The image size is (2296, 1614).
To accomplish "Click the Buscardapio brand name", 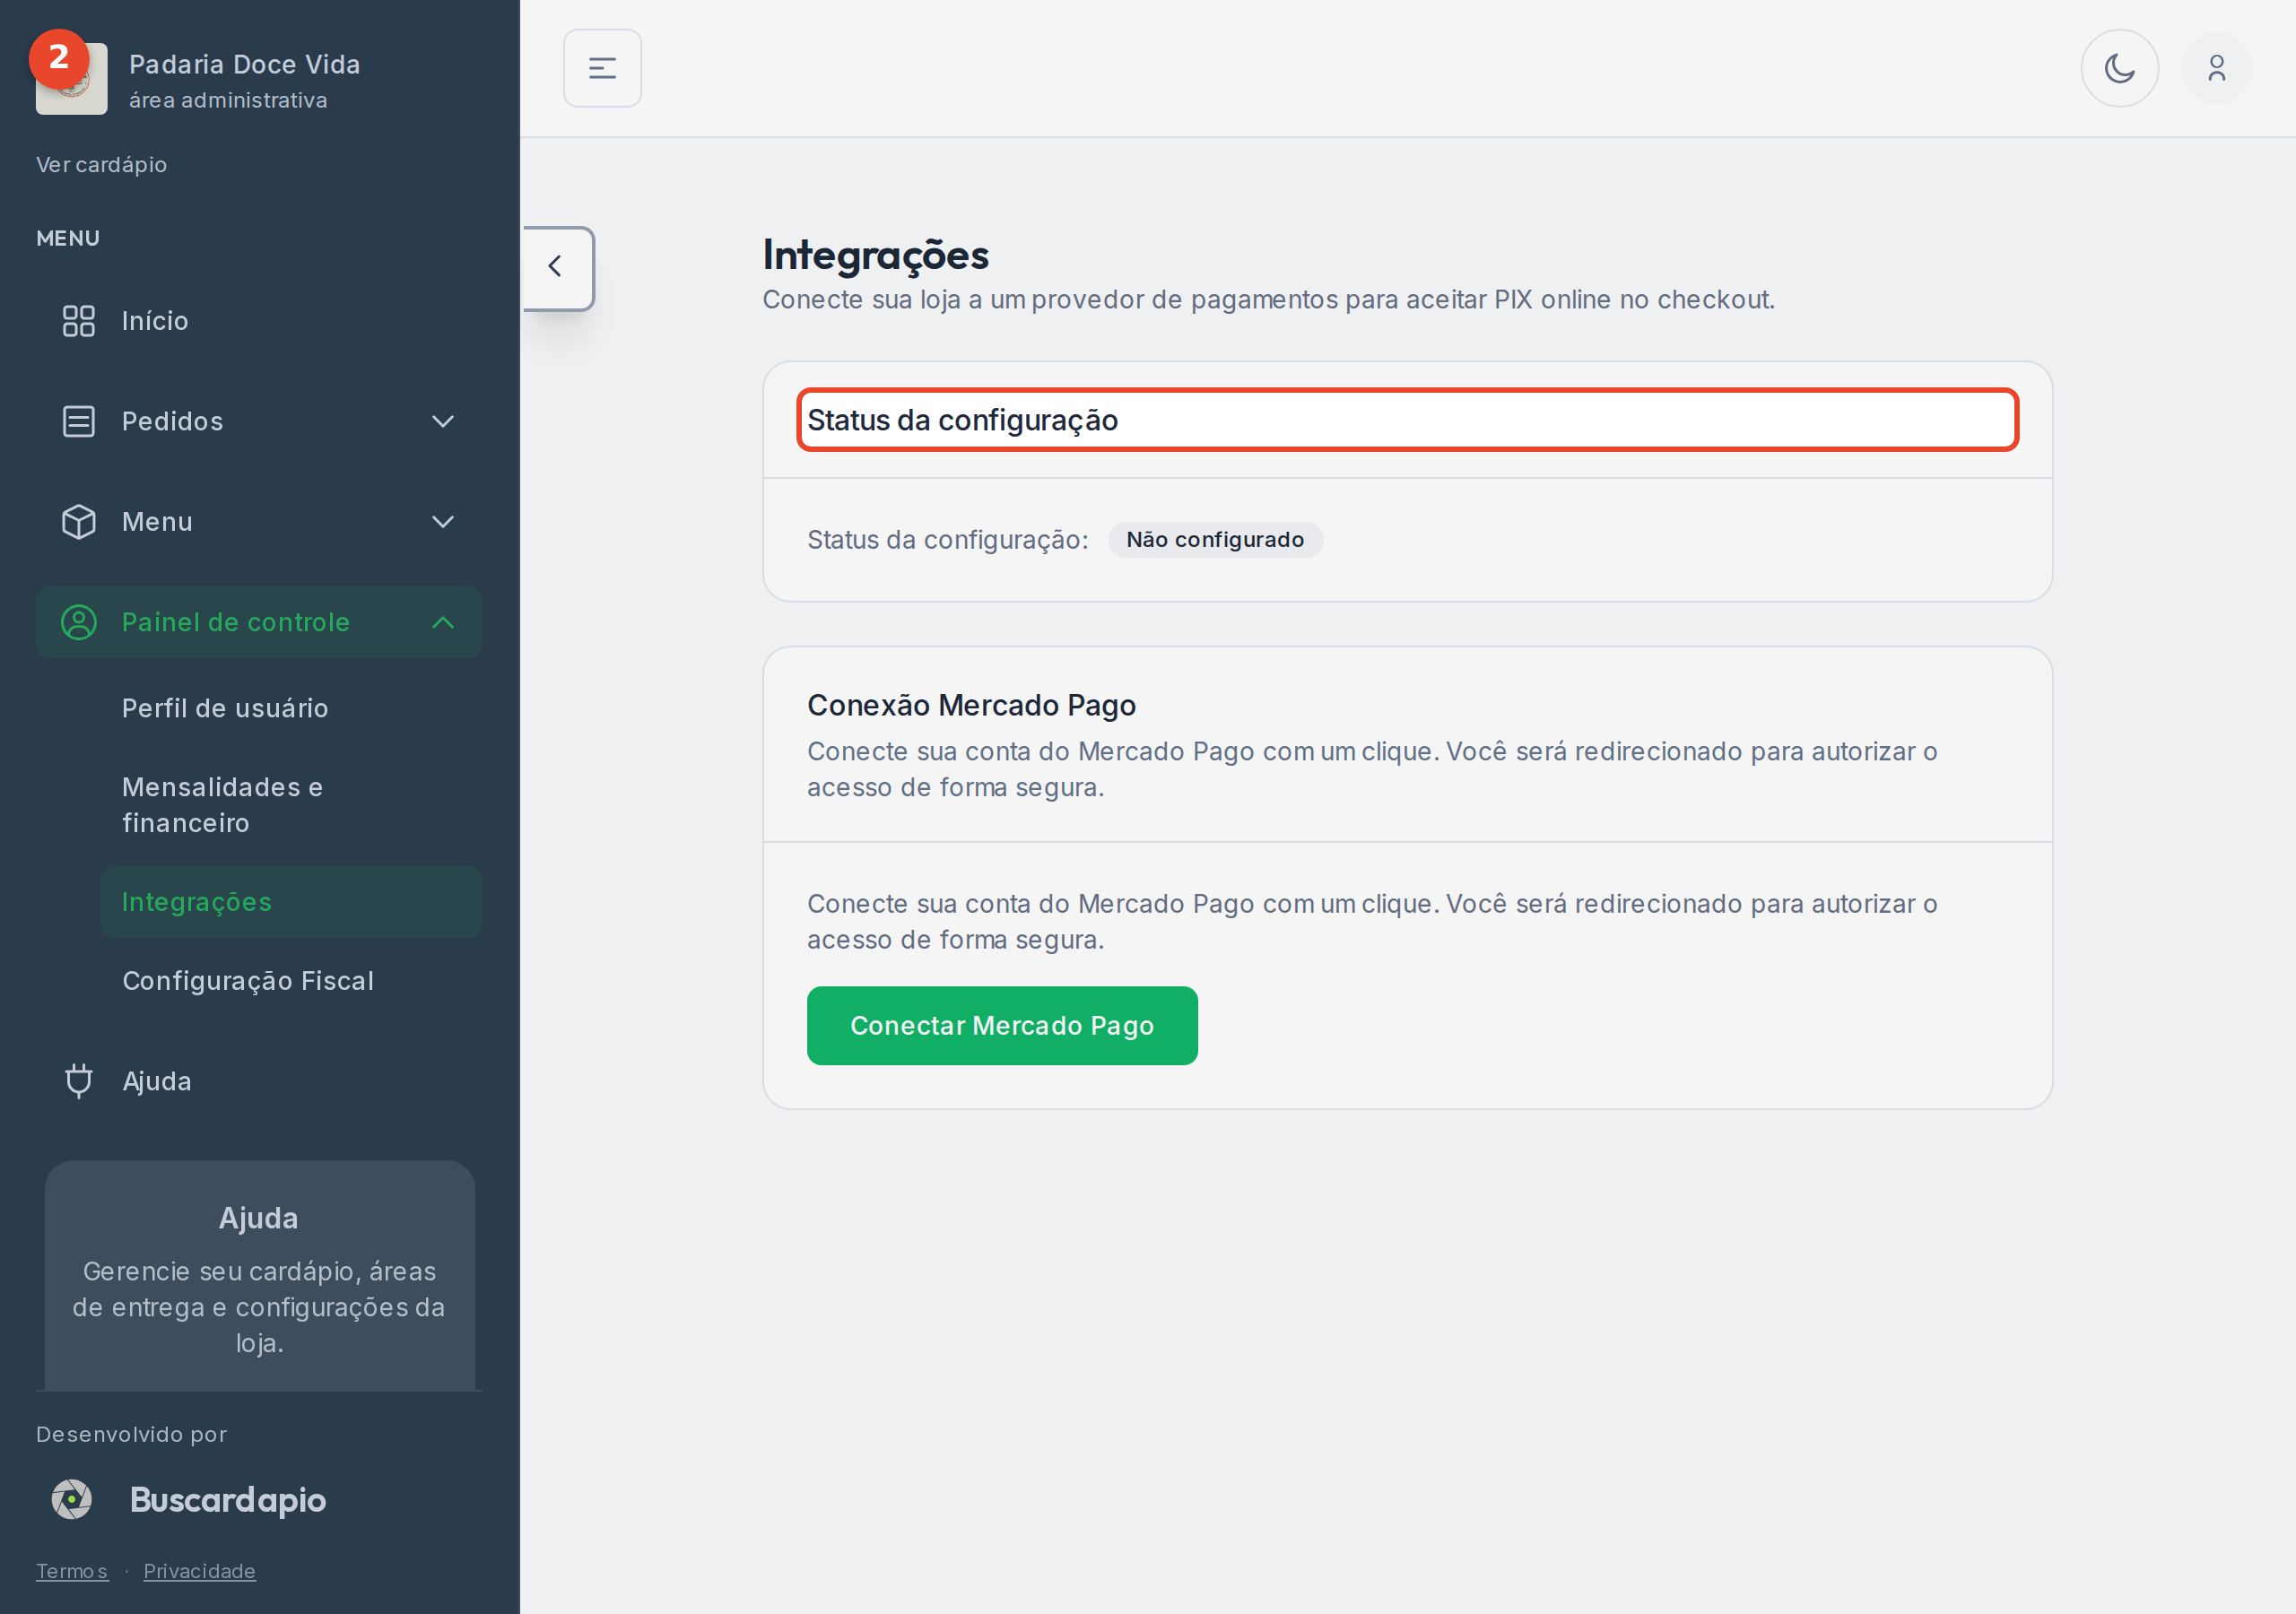I will point(228,1500).
